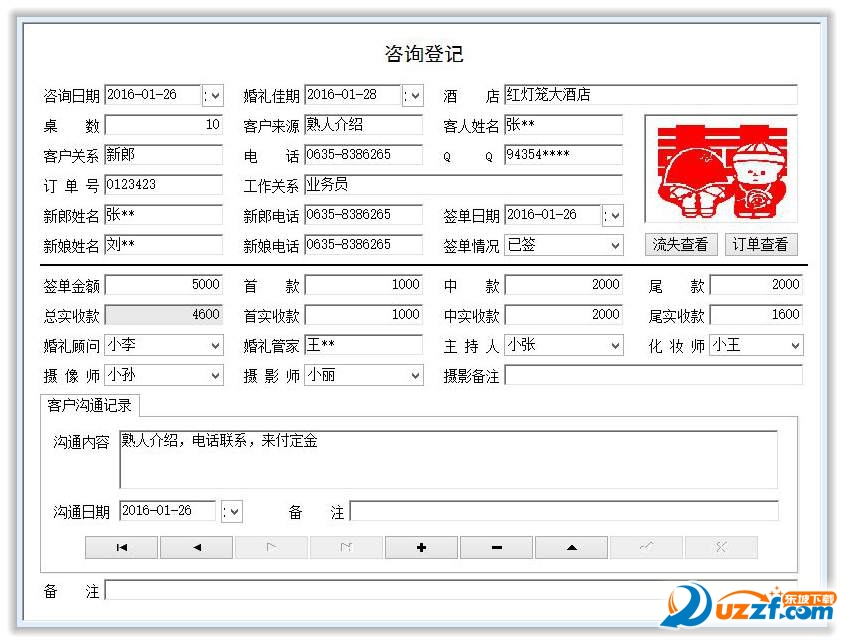Expand the 签单情况 status dropdown showing 已签
Image resolution: width=844 pixels, height=644 pixels.
(x=613, y=245)
